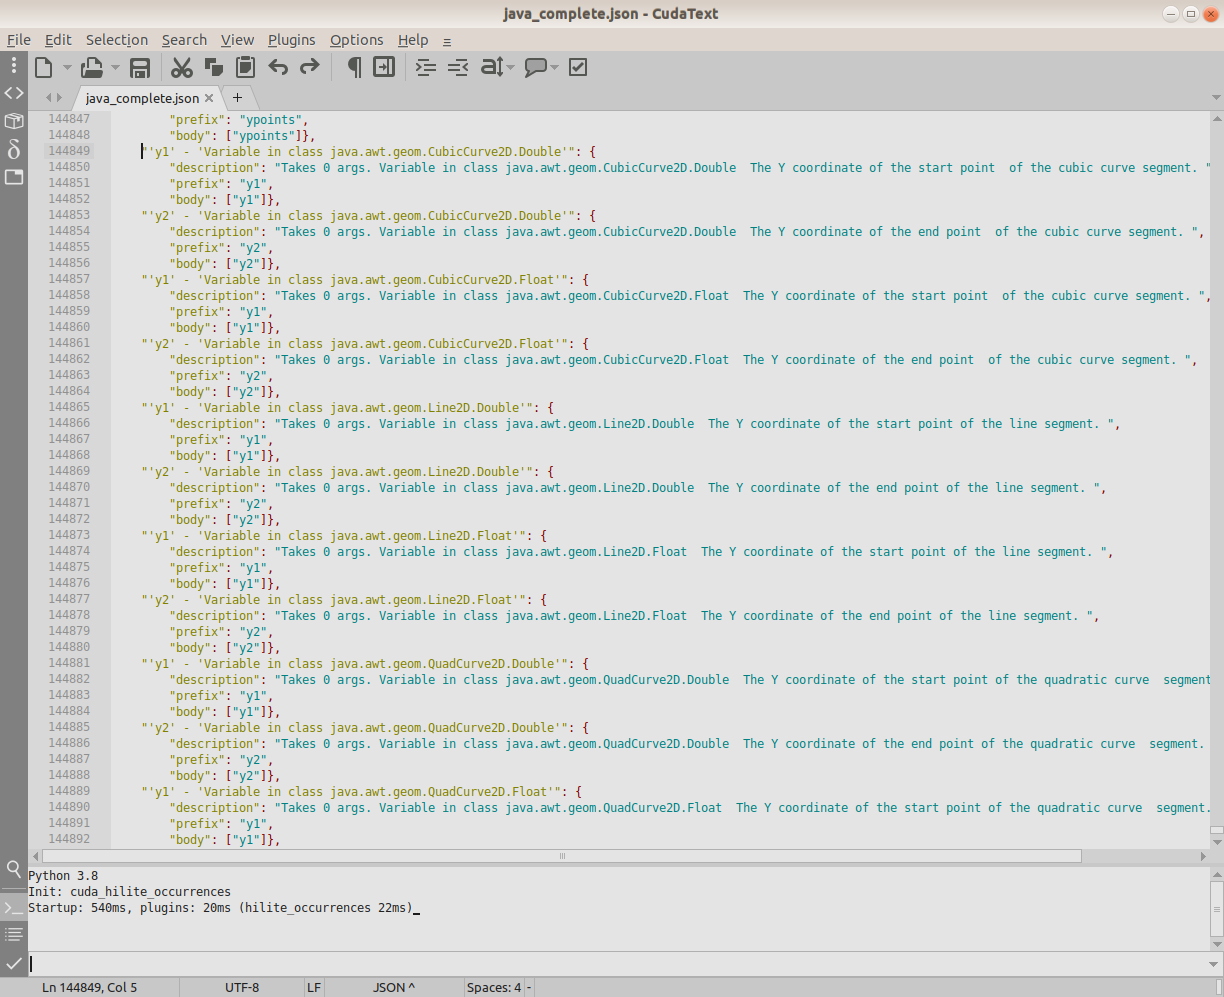1224x997 pixels.
Task: Click line number 144865 in gutter
Action: (x=69, y=407)
